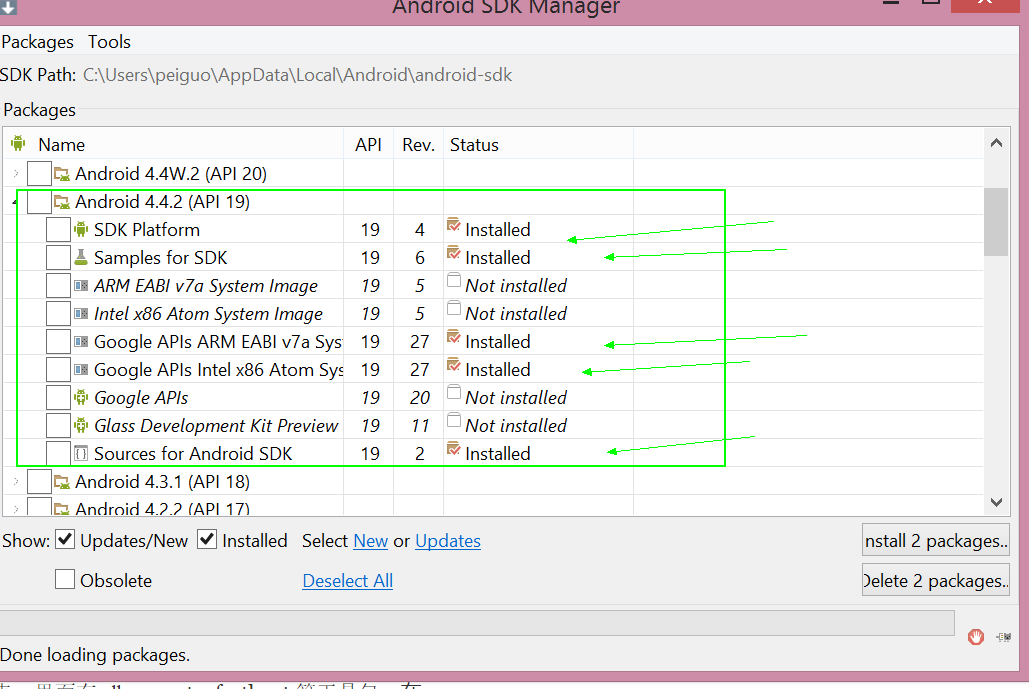
Task: Click the icon for Google APIs Intel x86 Atom
Action: (81, 369)
